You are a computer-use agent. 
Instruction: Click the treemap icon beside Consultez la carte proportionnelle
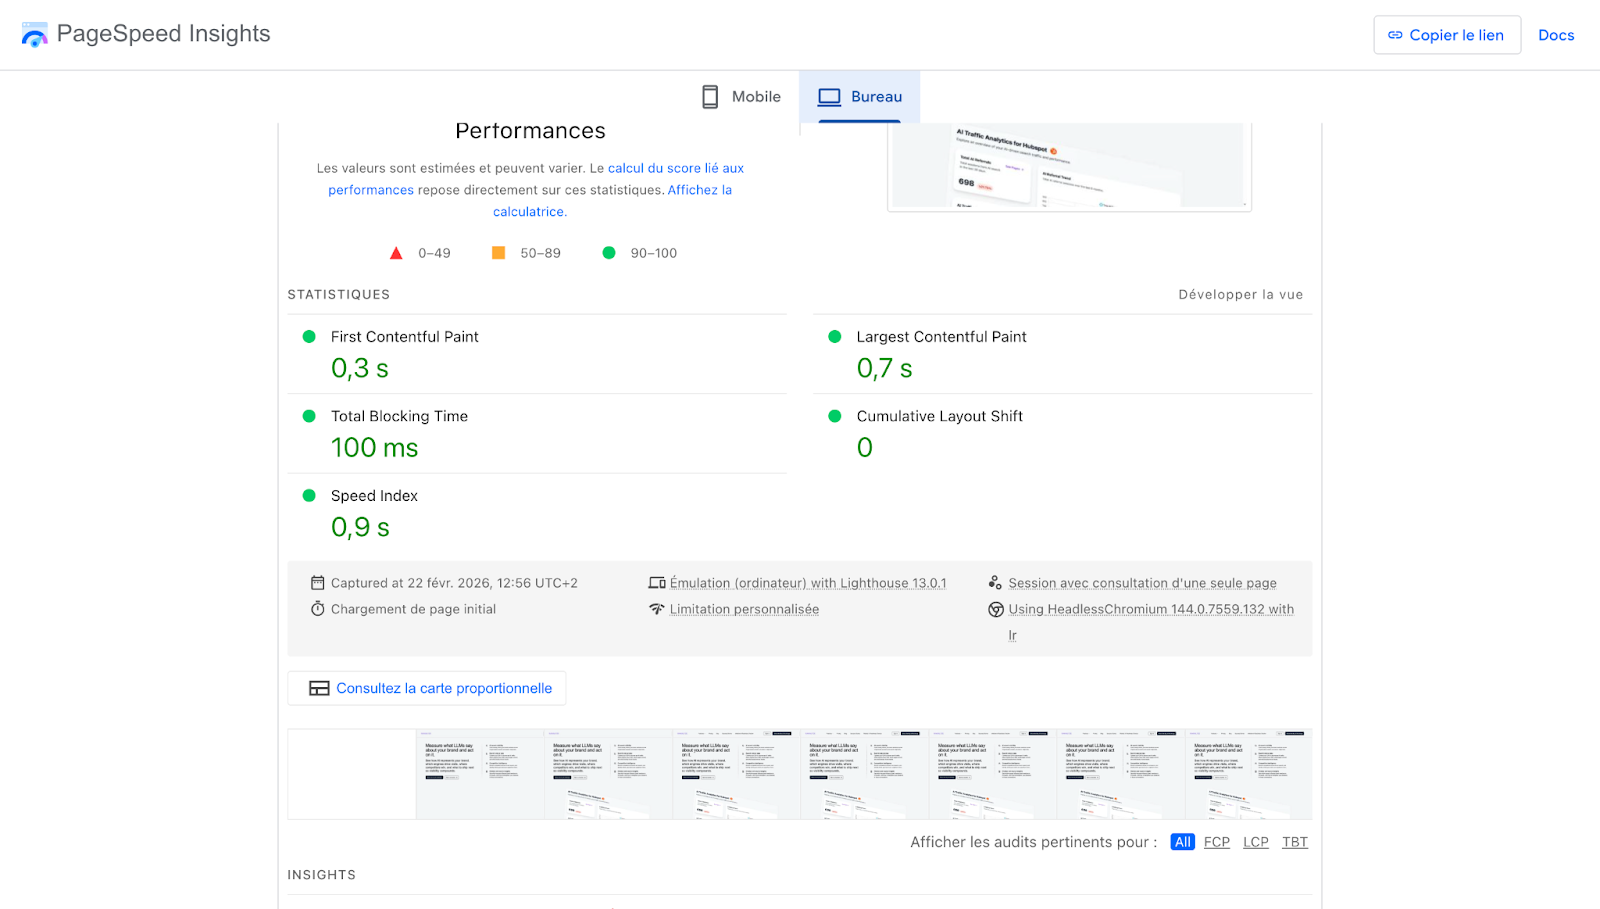(319, 688)
